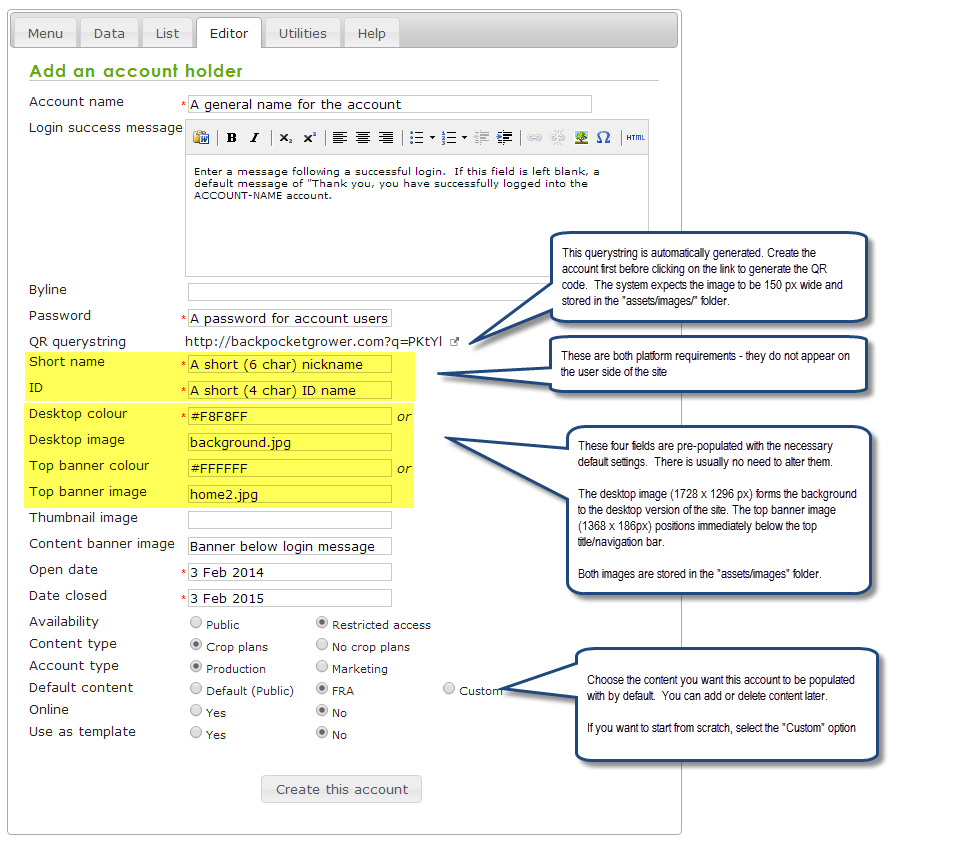This screenshot has width=958, height=845.
Task: Click the Desktop colour hex field
Action: point(290,416)
